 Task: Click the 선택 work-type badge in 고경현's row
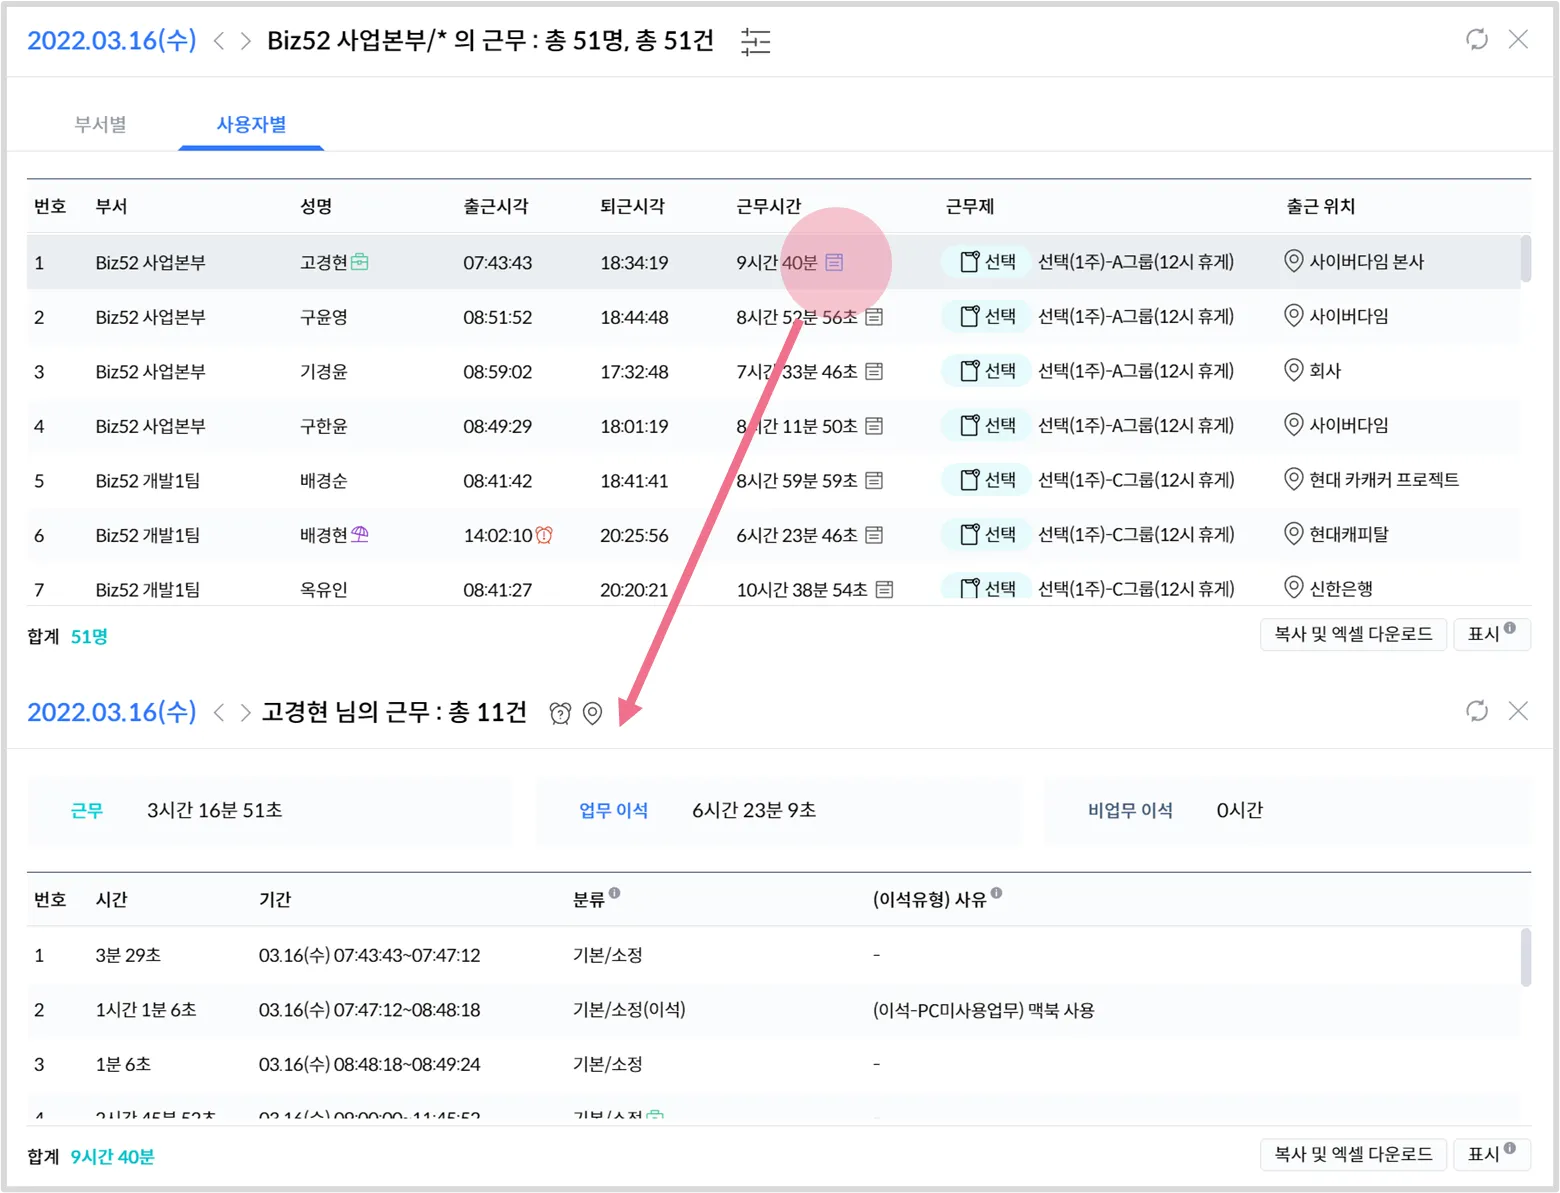[985, 262]
